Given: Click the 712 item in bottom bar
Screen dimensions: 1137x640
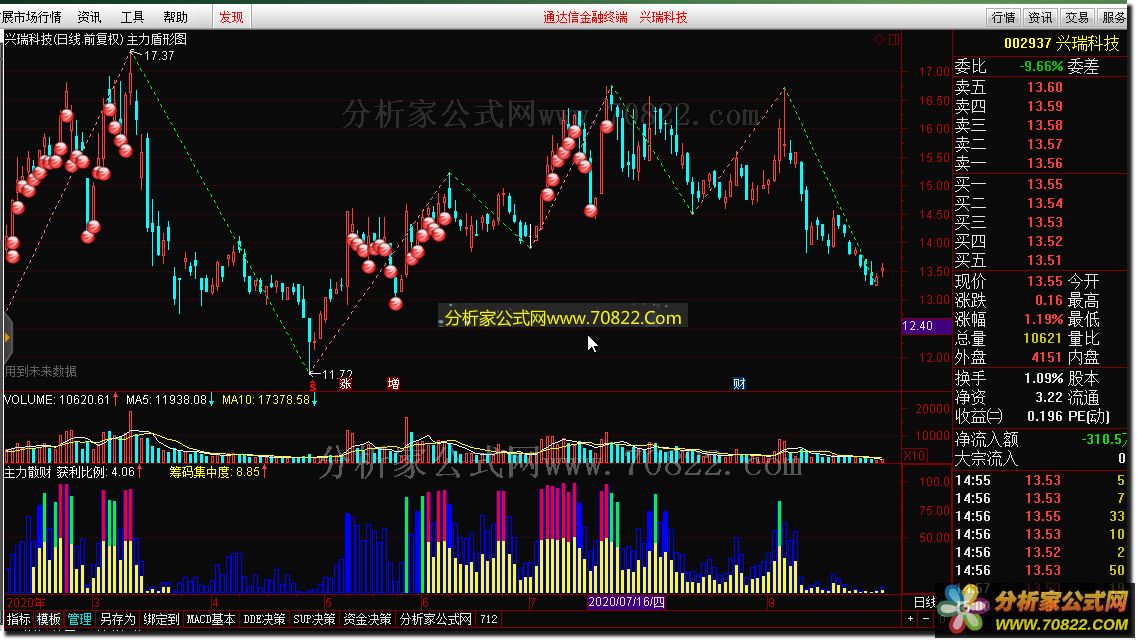Looking at the screenshot, I should click(x=489, y=619).
